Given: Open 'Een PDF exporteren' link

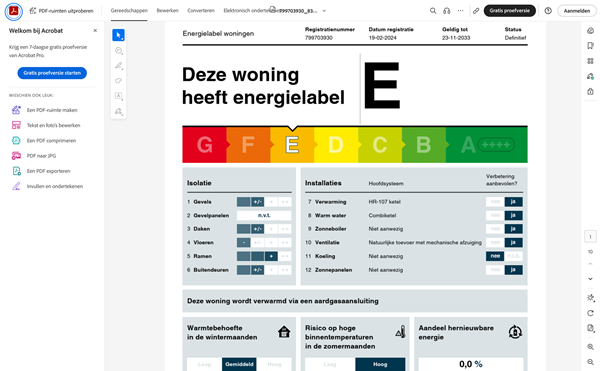Looking at the screenshot, I should pos(48,171).
